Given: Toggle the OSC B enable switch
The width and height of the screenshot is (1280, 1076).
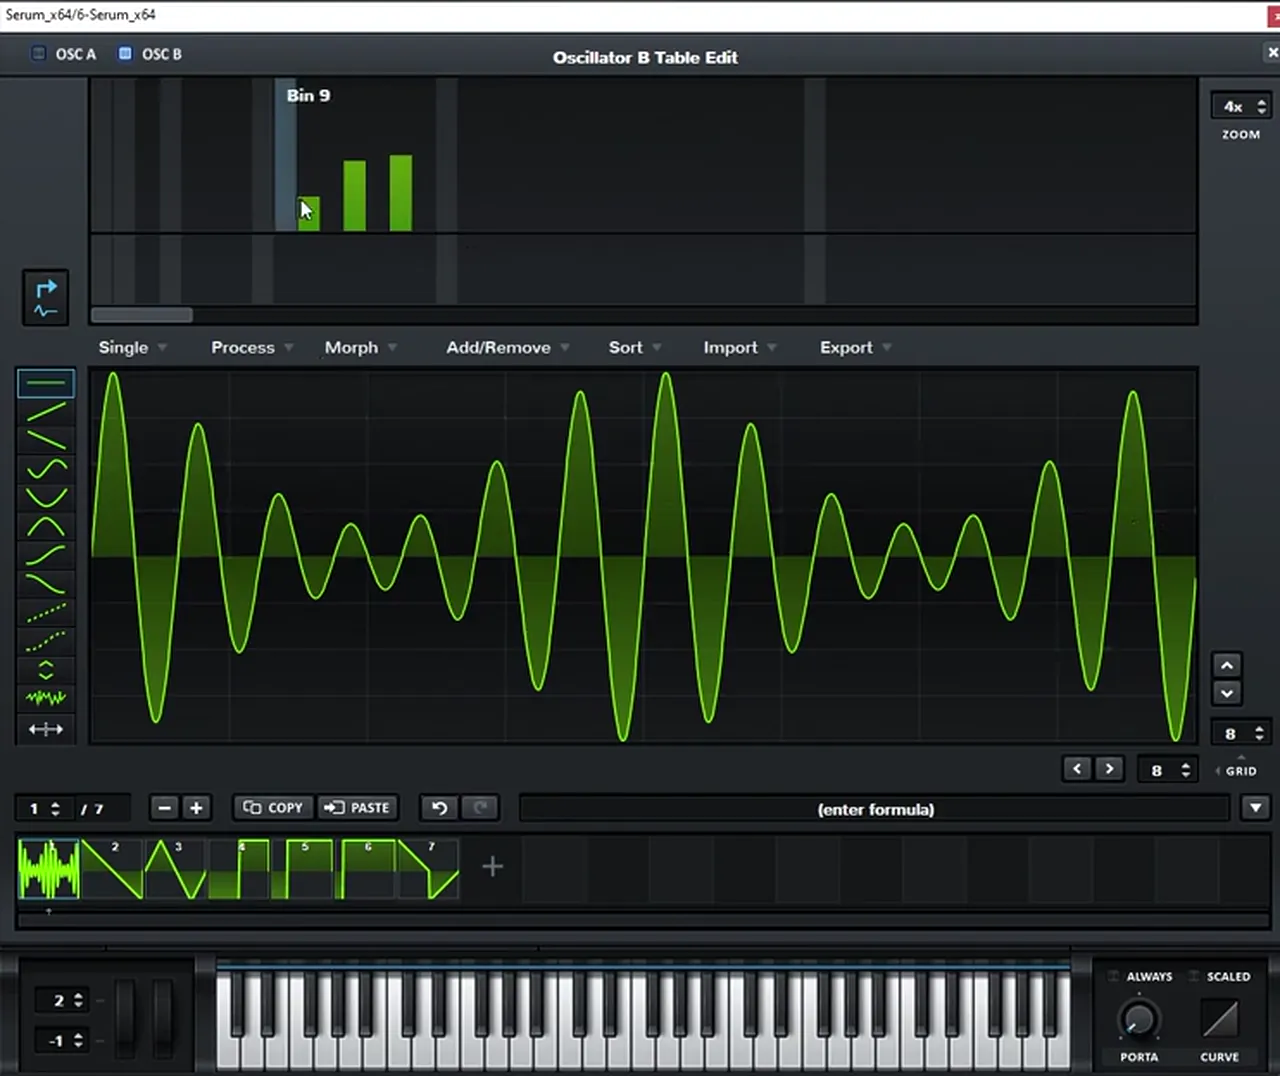Looking at the screenshot, I should tap(125, 54).
